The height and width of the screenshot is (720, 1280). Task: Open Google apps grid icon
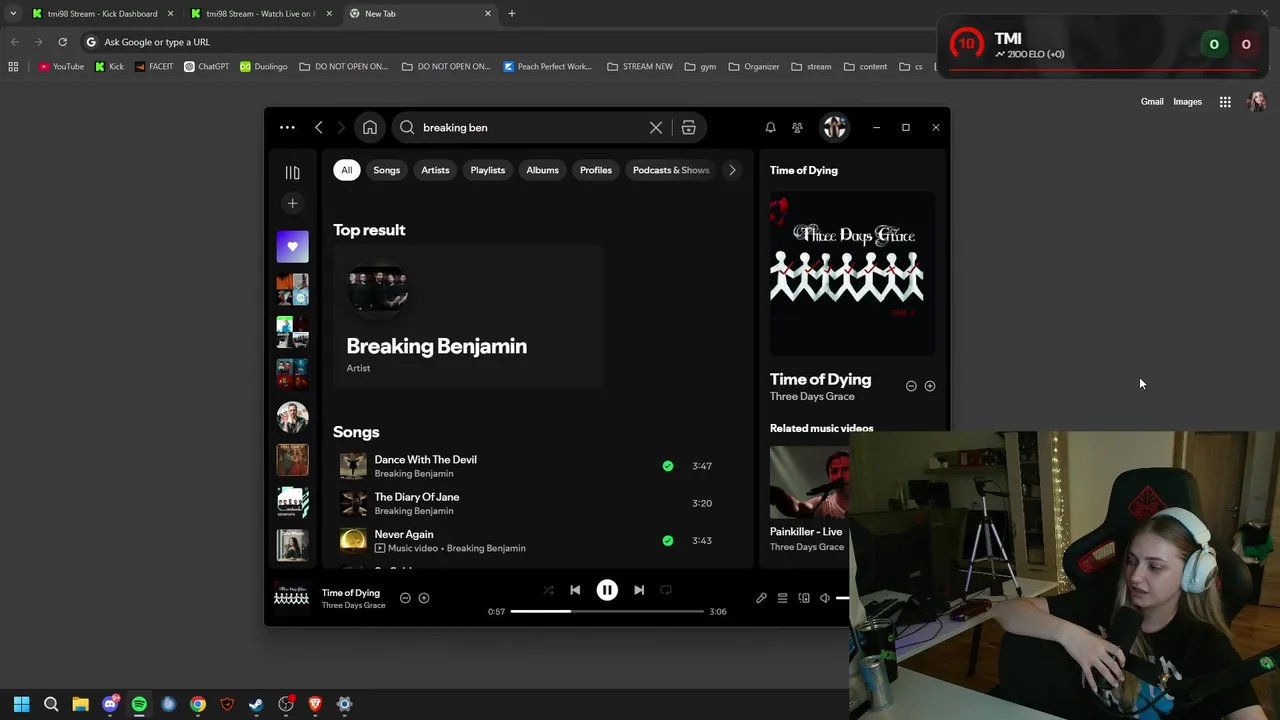(x=1225, y=102)
